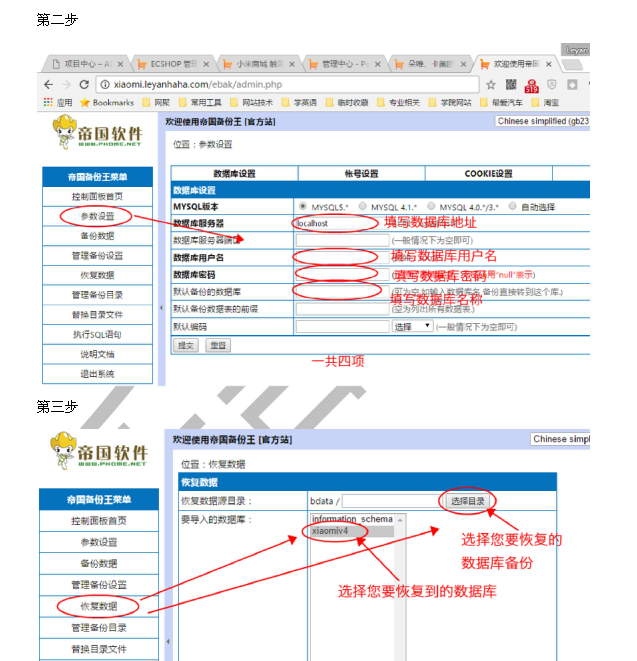Collapse sidebar arrow in 第二步 screenshot
The image size is (637, 661).
[161, 308]
